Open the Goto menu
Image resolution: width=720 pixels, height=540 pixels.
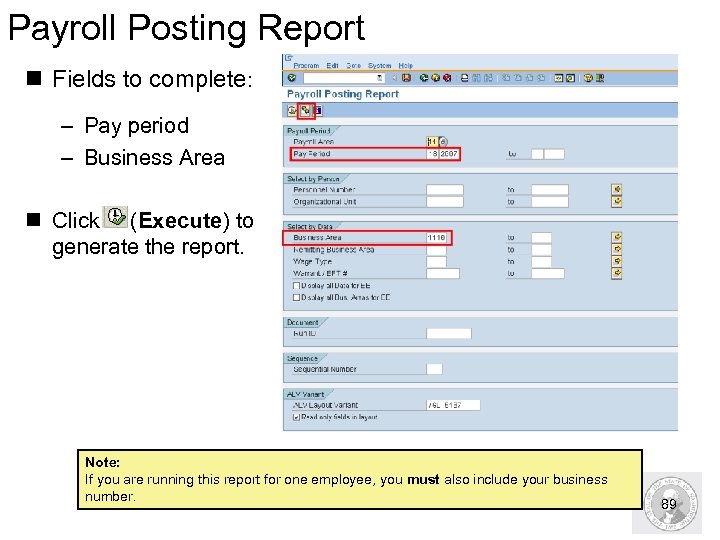[354, 66]
